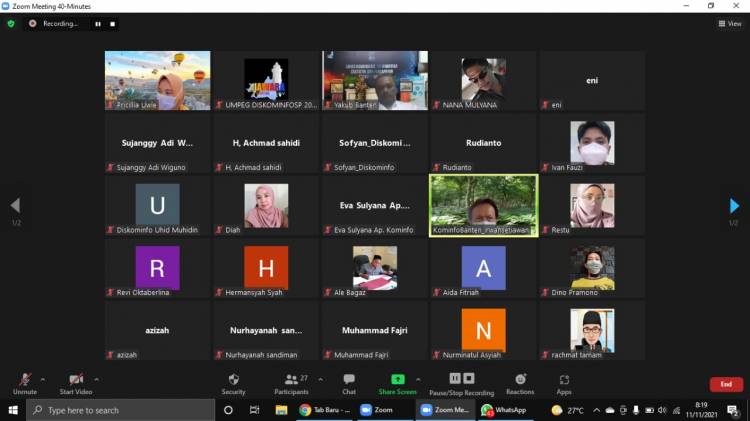Screen dimensions: 750x421
Task: Go to next gallery page arrow
Action: tap(734, 206)
